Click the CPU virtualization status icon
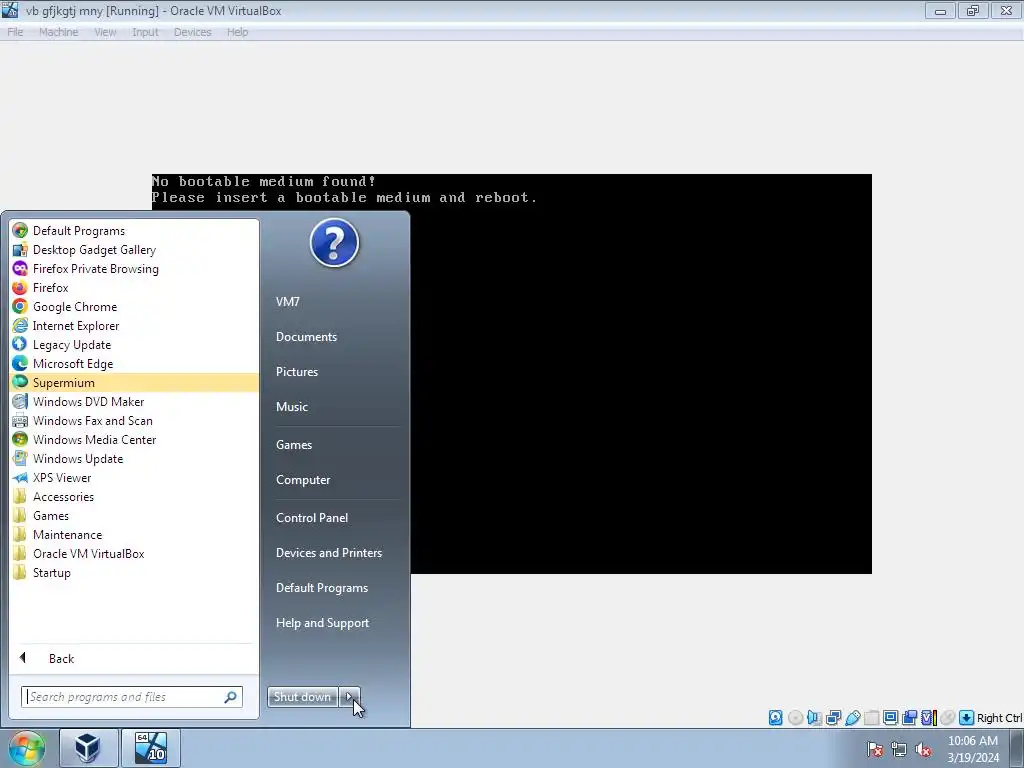The height and width of the screenshot is (768, 1024). click(x=928, y=718)
